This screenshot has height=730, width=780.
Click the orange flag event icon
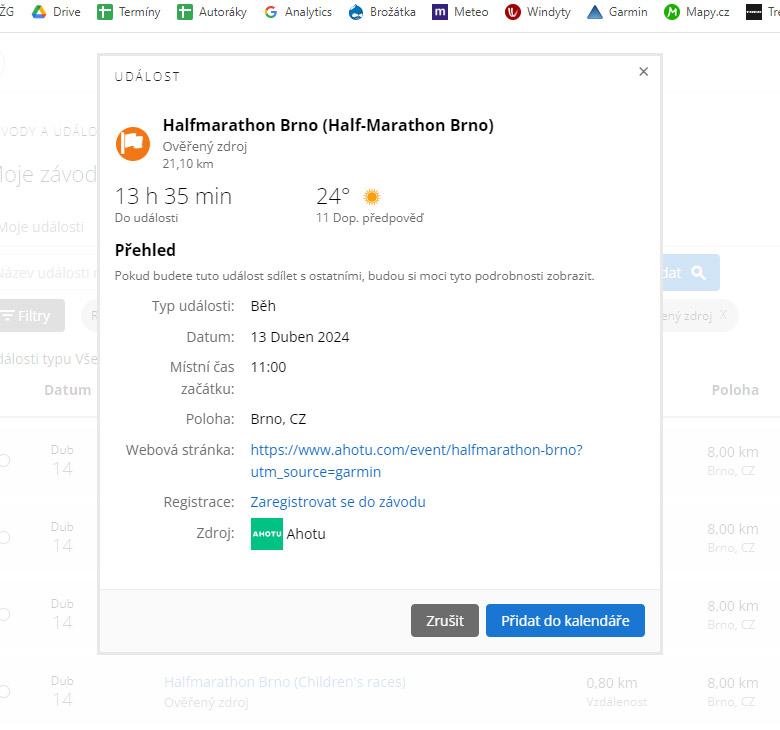pyautogui.click(x=133, y=143)
